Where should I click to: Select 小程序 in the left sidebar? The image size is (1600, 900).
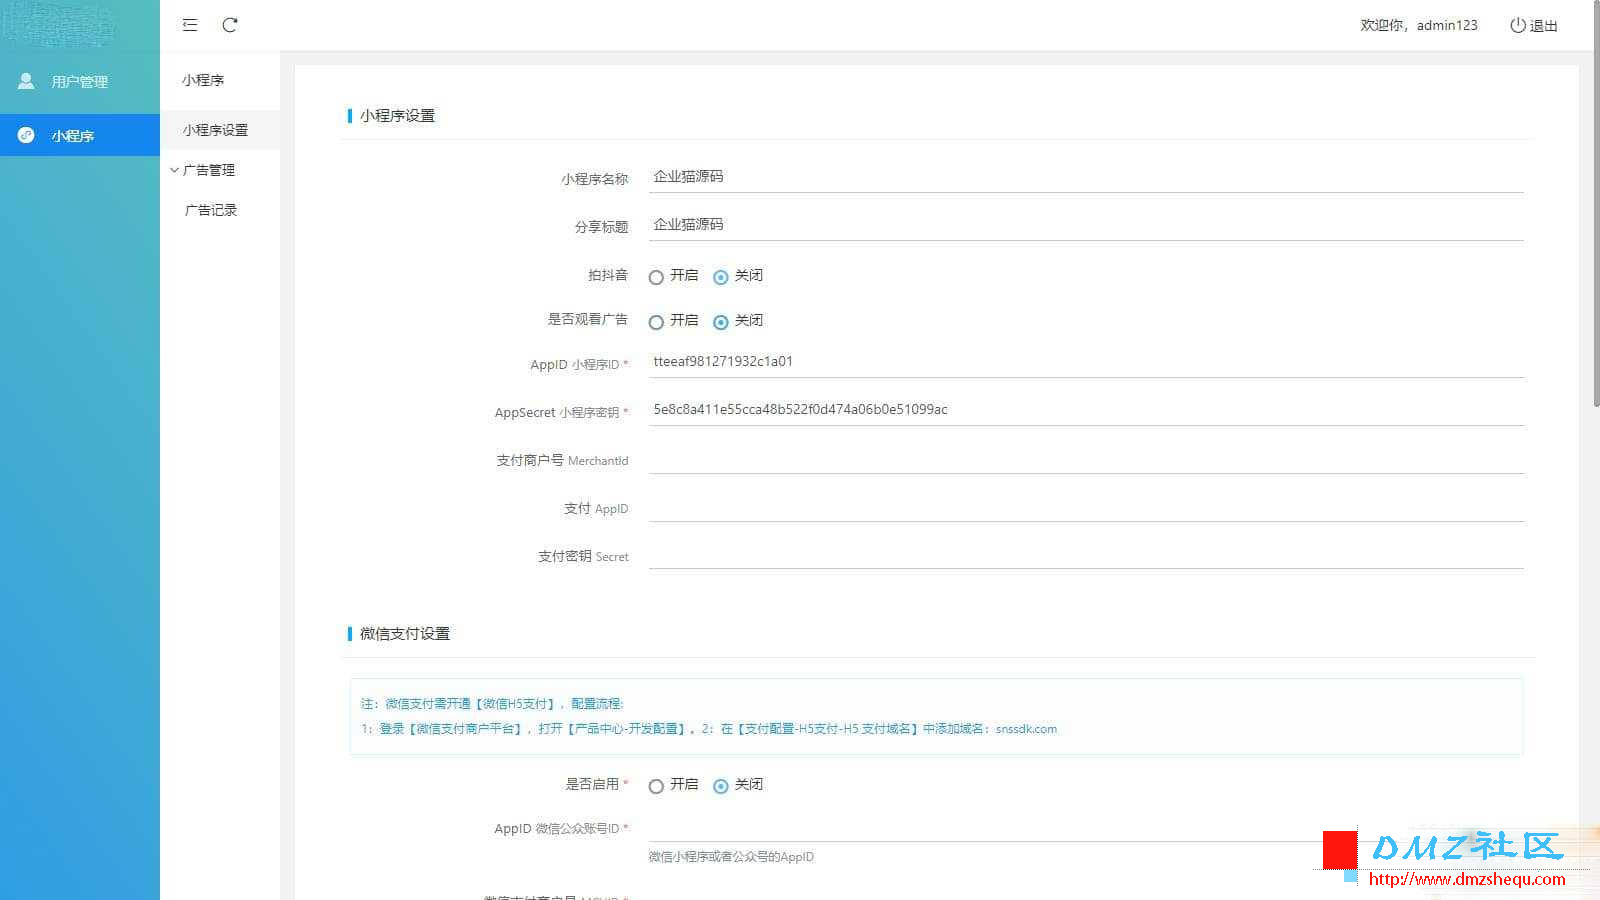[x=80, y=135]
